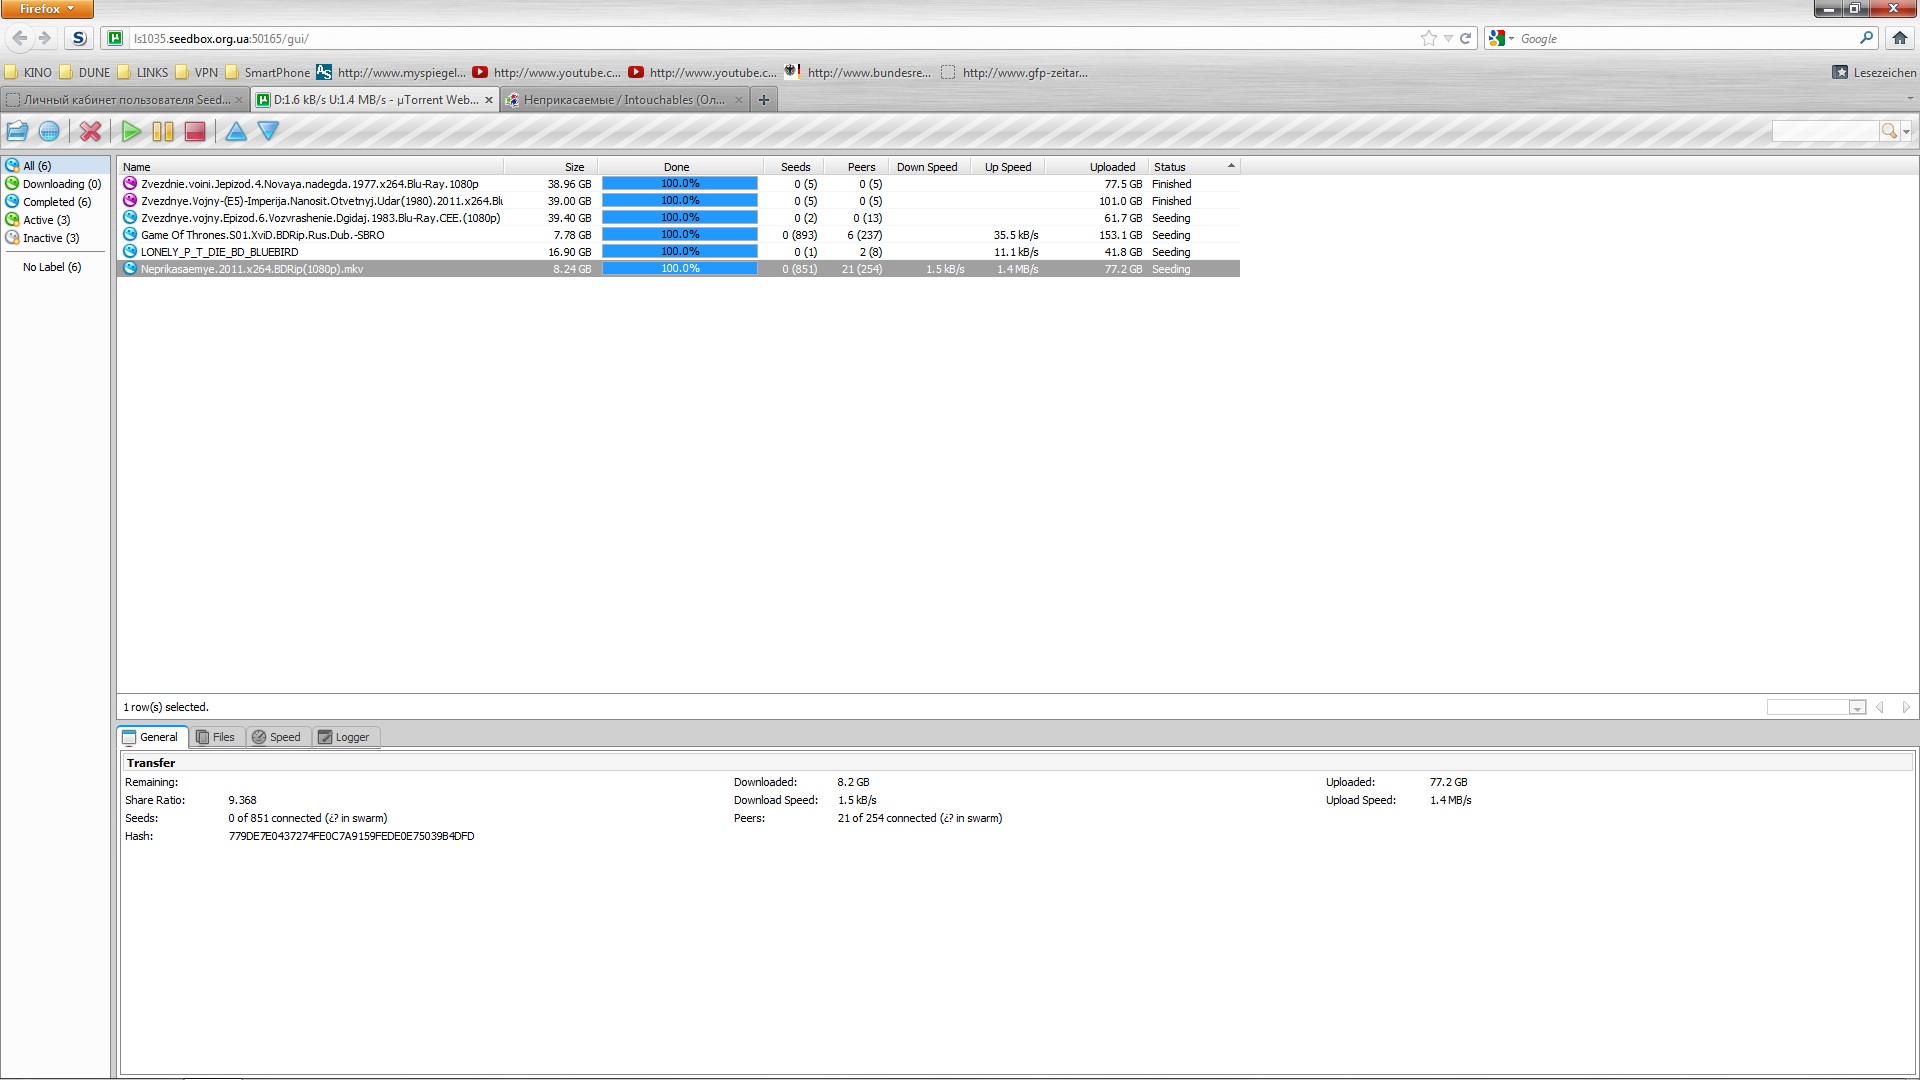Screen dimensions: 1920x1080
Task: Select LONELY_P_T_DIE_BD_BLUEBIRD torrent row
Action: tap(219, 252)
